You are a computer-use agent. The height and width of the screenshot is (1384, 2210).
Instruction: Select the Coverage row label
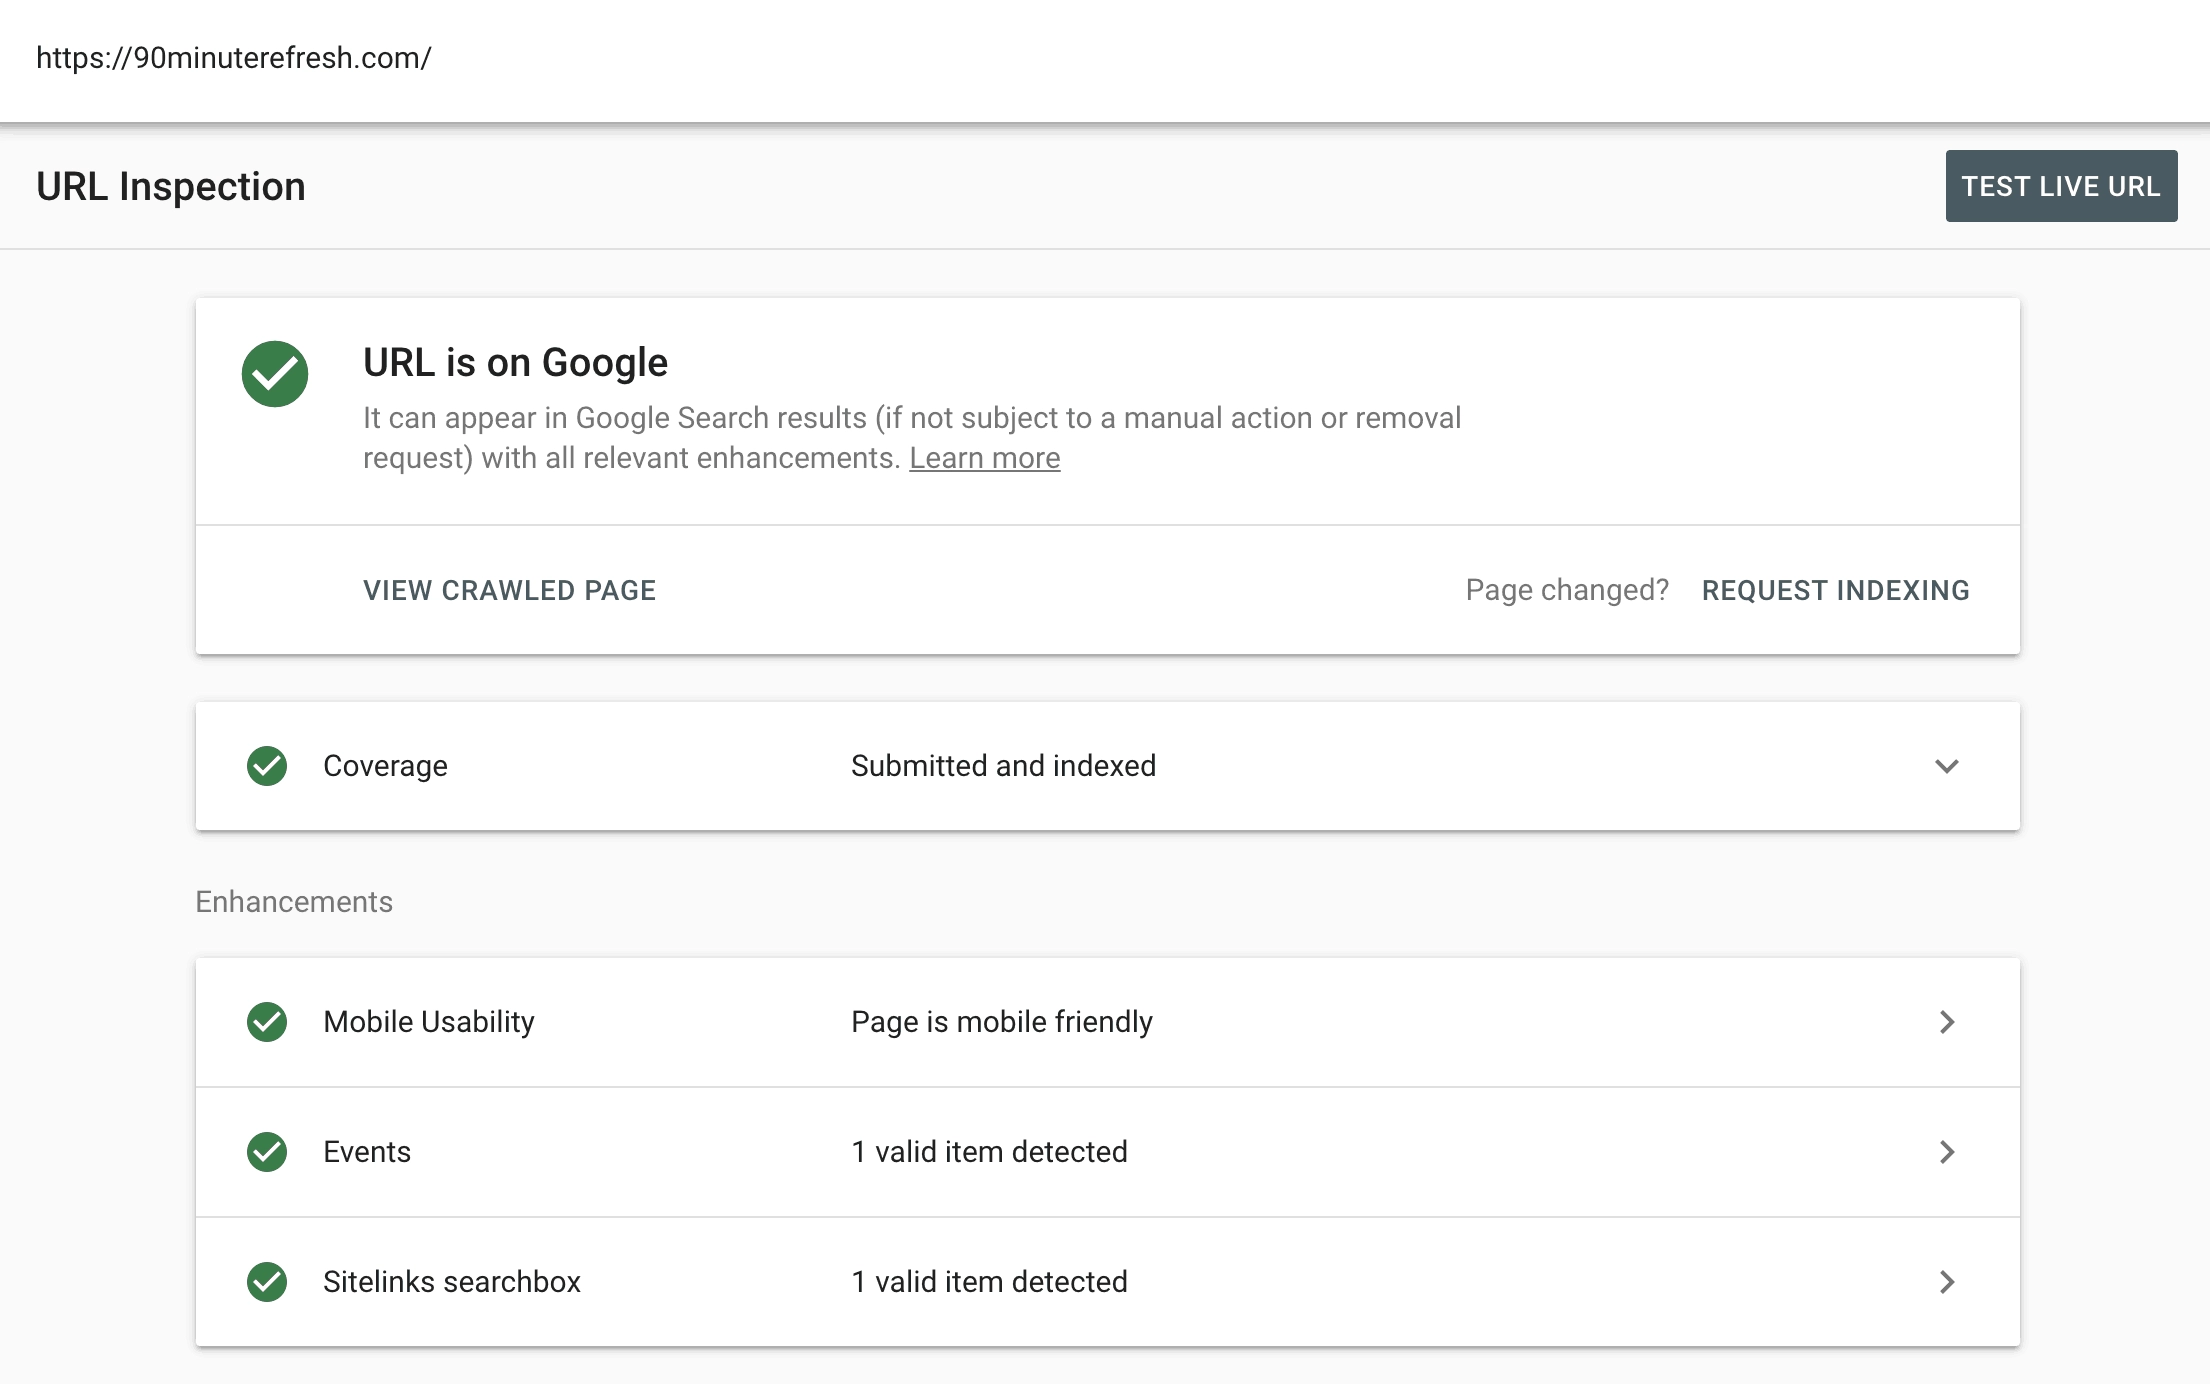pos(385,766)
